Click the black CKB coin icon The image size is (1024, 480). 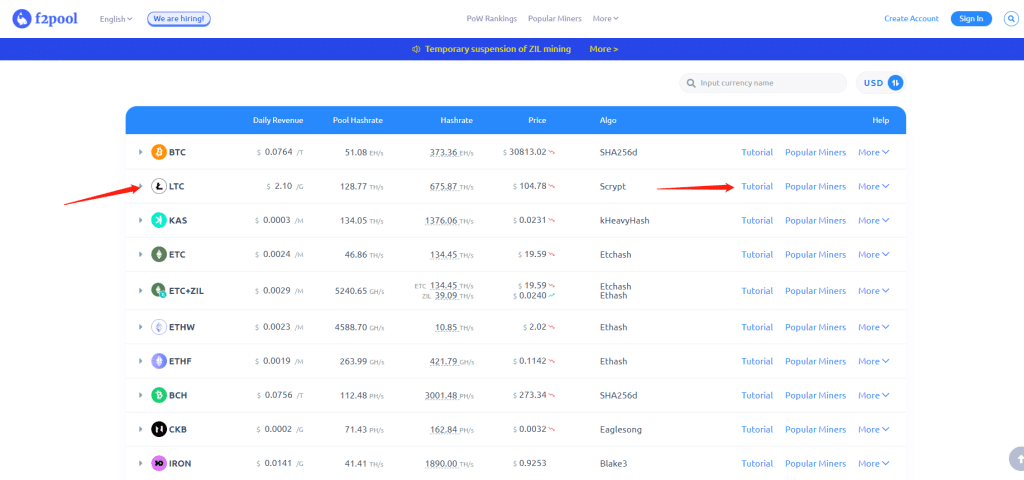click(x=158, y=429)
